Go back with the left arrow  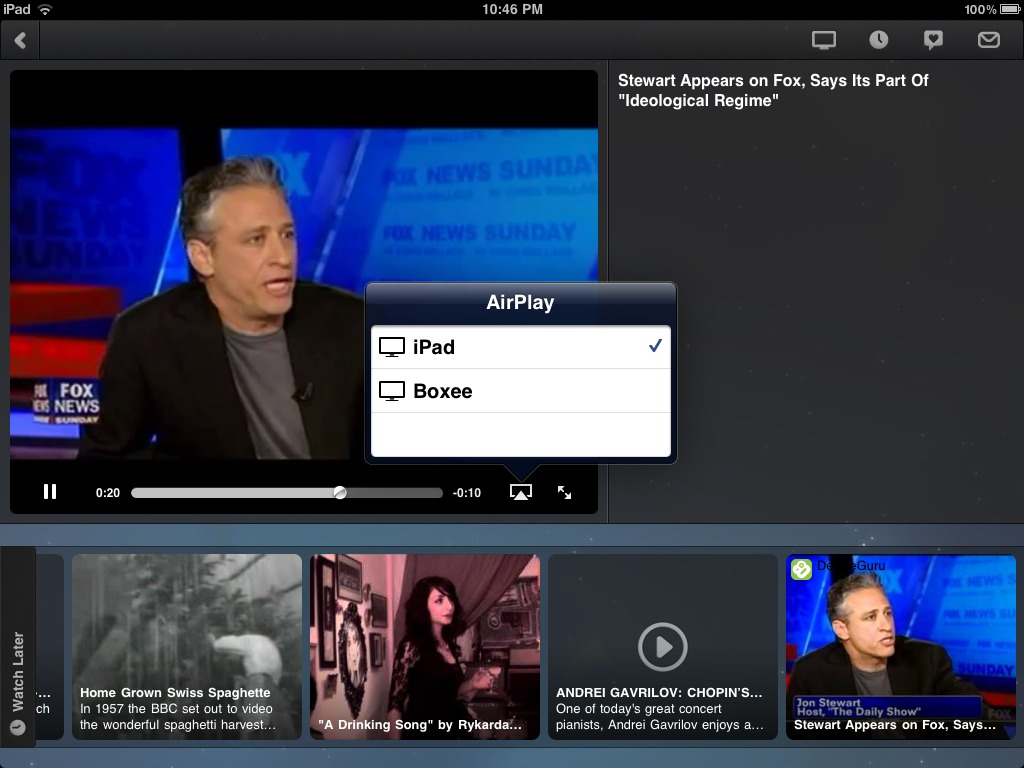(x=20, y=40)
